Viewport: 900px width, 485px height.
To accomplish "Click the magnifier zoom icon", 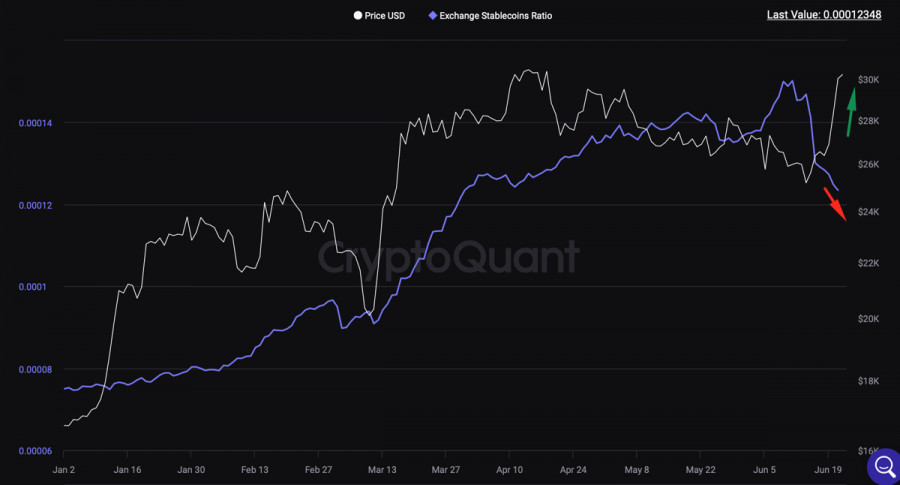I will coord(884,466).
